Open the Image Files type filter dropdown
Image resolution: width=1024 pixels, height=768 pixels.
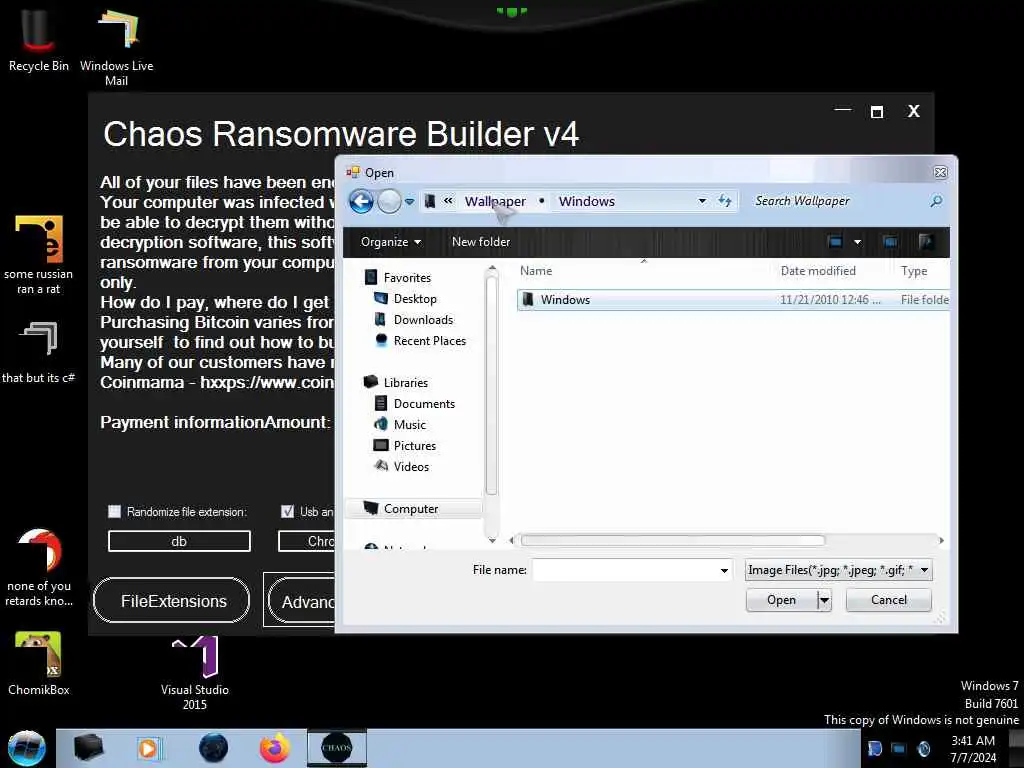[838, 570]
